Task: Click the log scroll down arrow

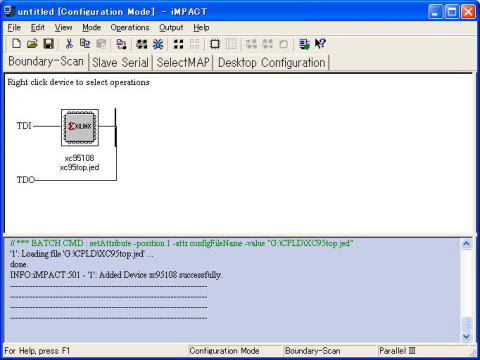Action: (466, 337)
